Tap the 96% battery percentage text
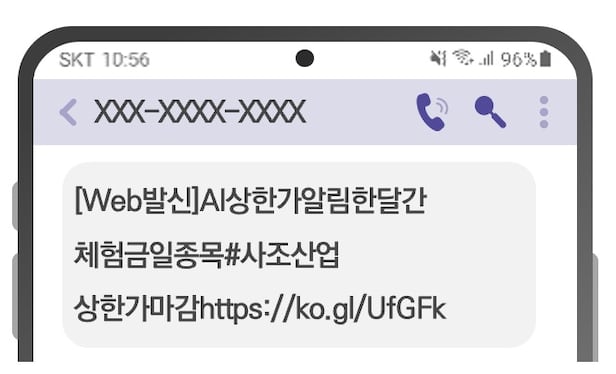The width and height of the screenshot is (616, 374). [518, 60]
